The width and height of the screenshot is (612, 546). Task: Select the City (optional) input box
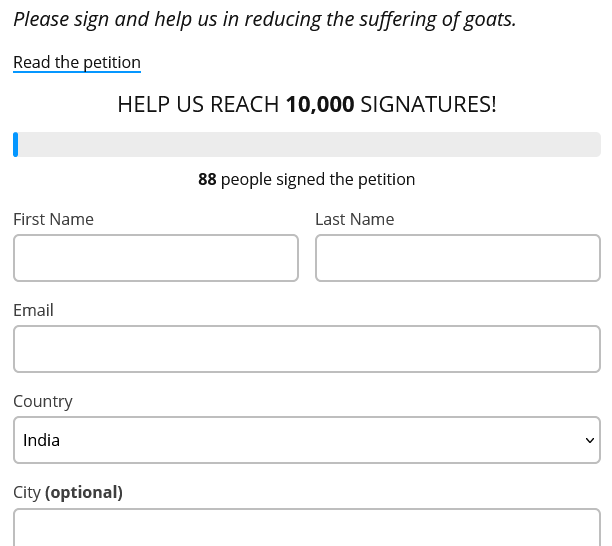(x=306, y=527)
